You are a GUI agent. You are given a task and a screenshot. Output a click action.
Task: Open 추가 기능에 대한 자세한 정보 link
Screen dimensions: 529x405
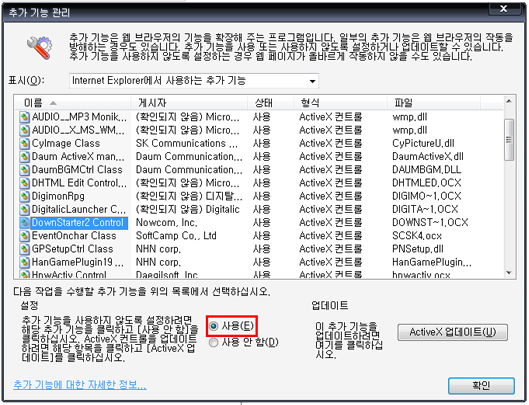(80, 384)
